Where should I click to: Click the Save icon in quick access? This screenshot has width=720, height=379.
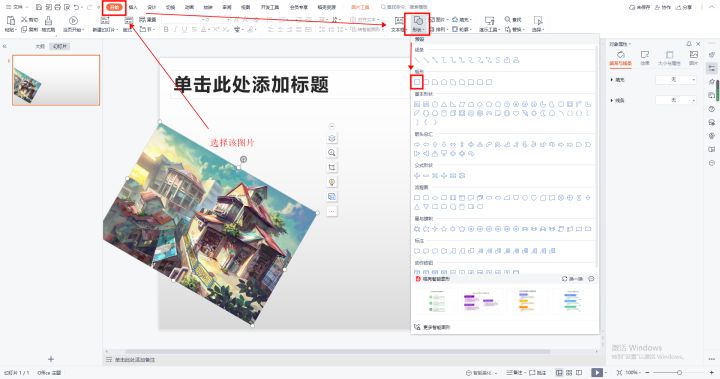click(39, 7)
